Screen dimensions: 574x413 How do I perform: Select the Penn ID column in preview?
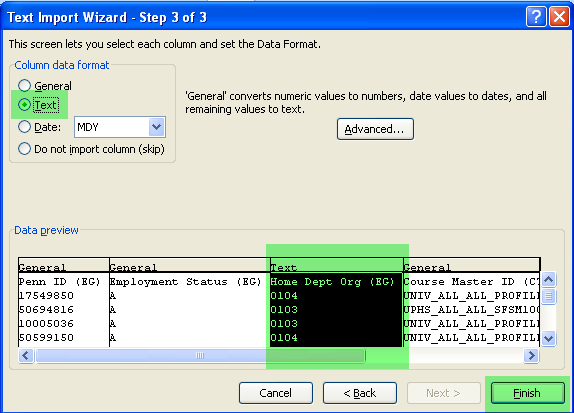tap(64, 302)
